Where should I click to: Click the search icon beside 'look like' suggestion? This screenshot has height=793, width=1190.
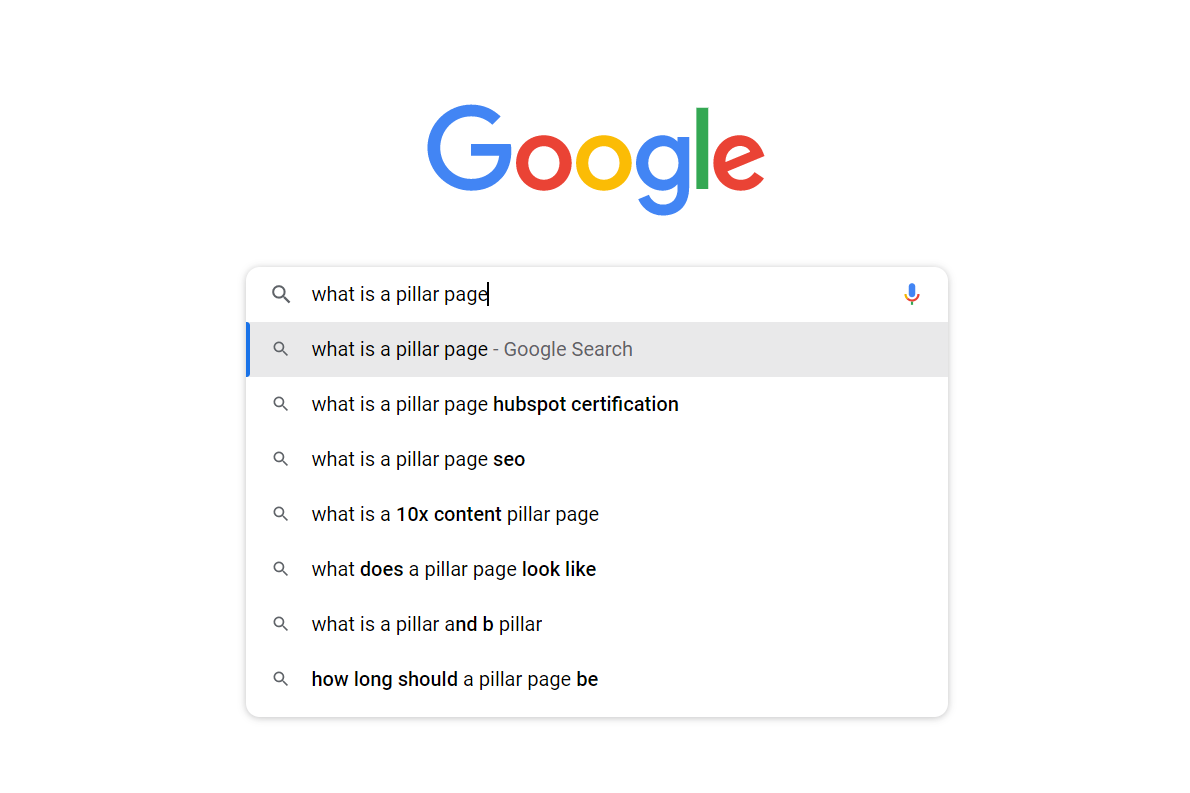point(281,569)
